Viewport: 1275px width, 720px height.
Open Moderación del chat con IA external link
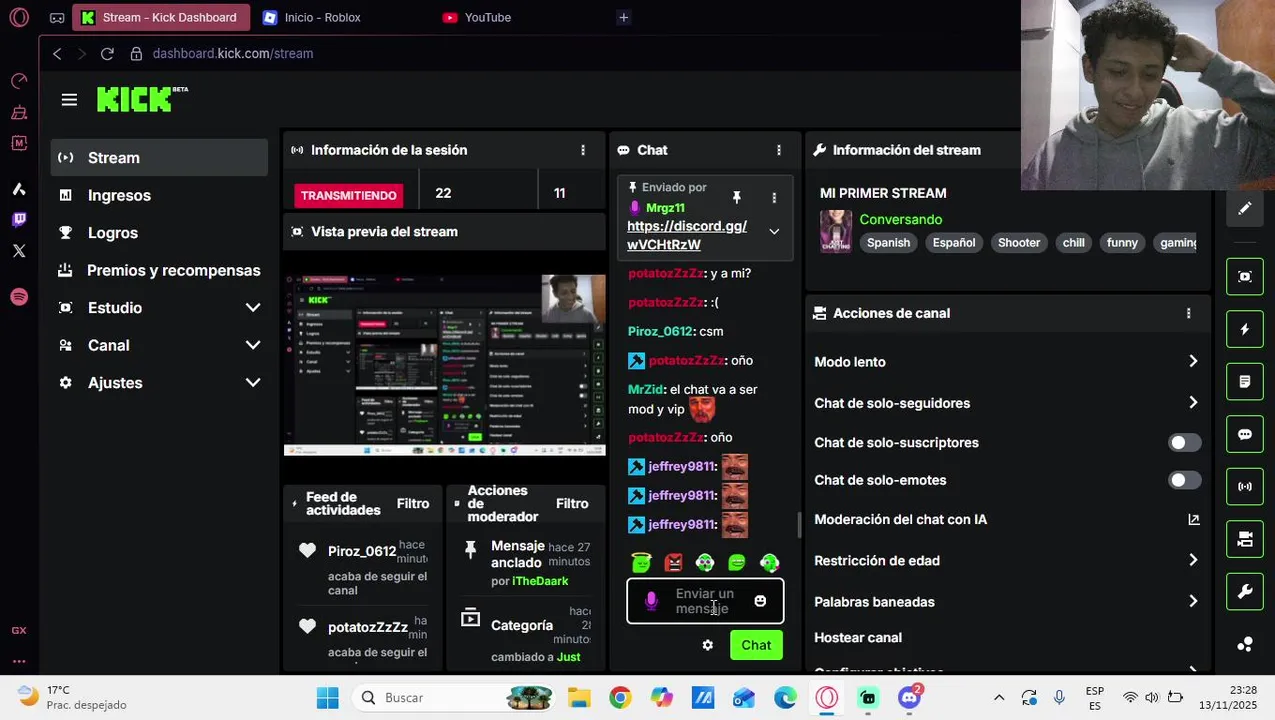pyautogui.click(x=1193, y=519)
